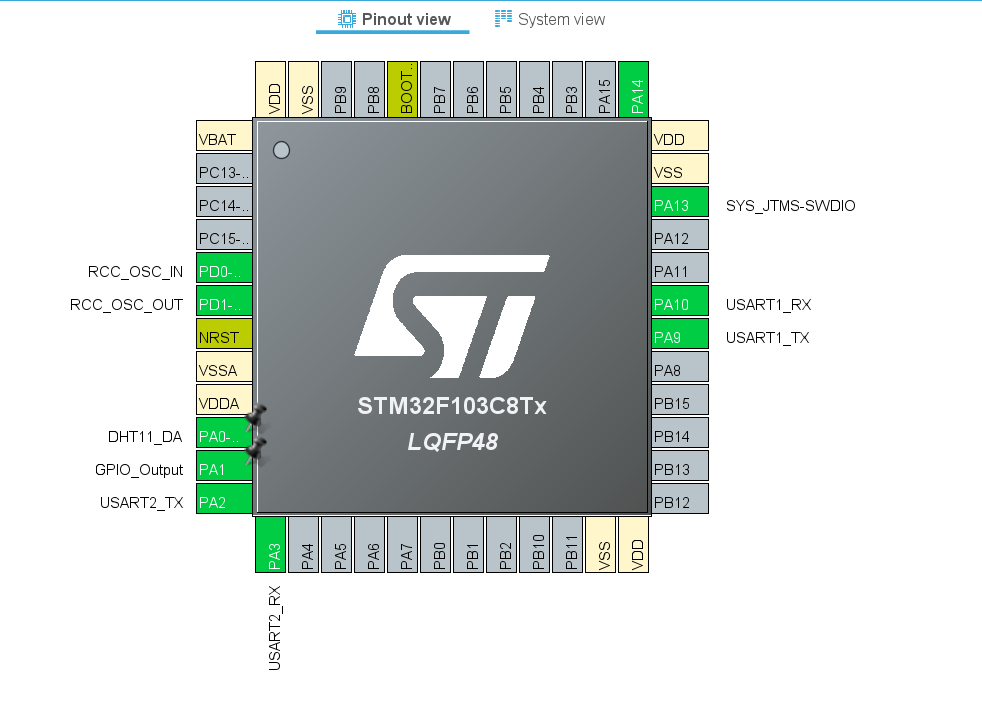The image size is (982, 711).
Task: Select the PB8 pin
Action: [370, 89]
